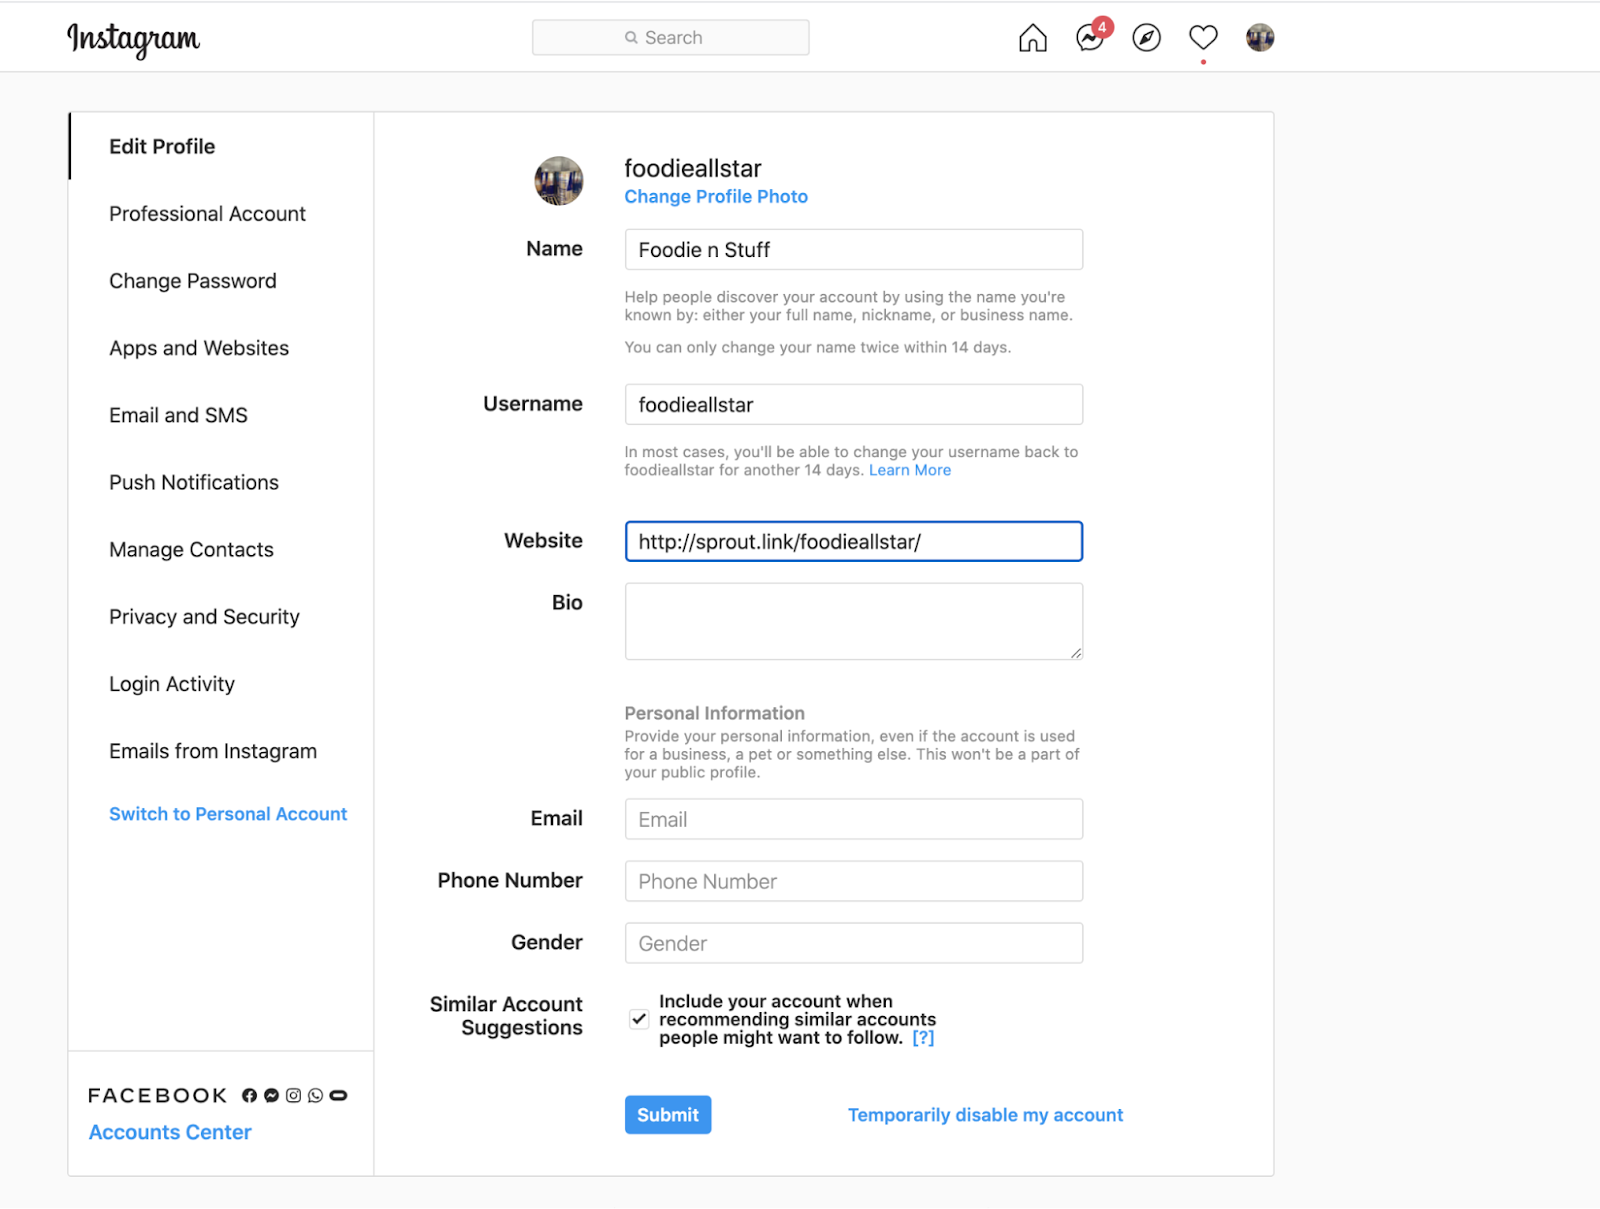
Task: Click the Facebook logo icon in footer
Action: (x=249, y=1096)
